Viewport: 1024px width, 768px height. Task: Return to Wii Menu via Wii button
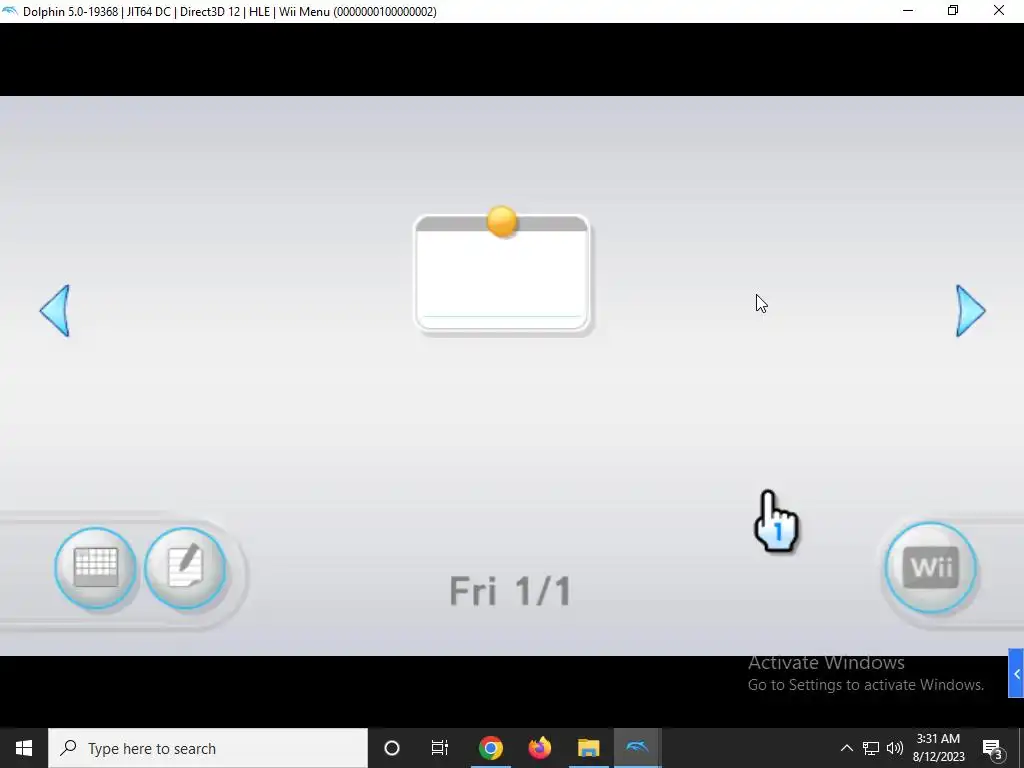click(931, 568)
